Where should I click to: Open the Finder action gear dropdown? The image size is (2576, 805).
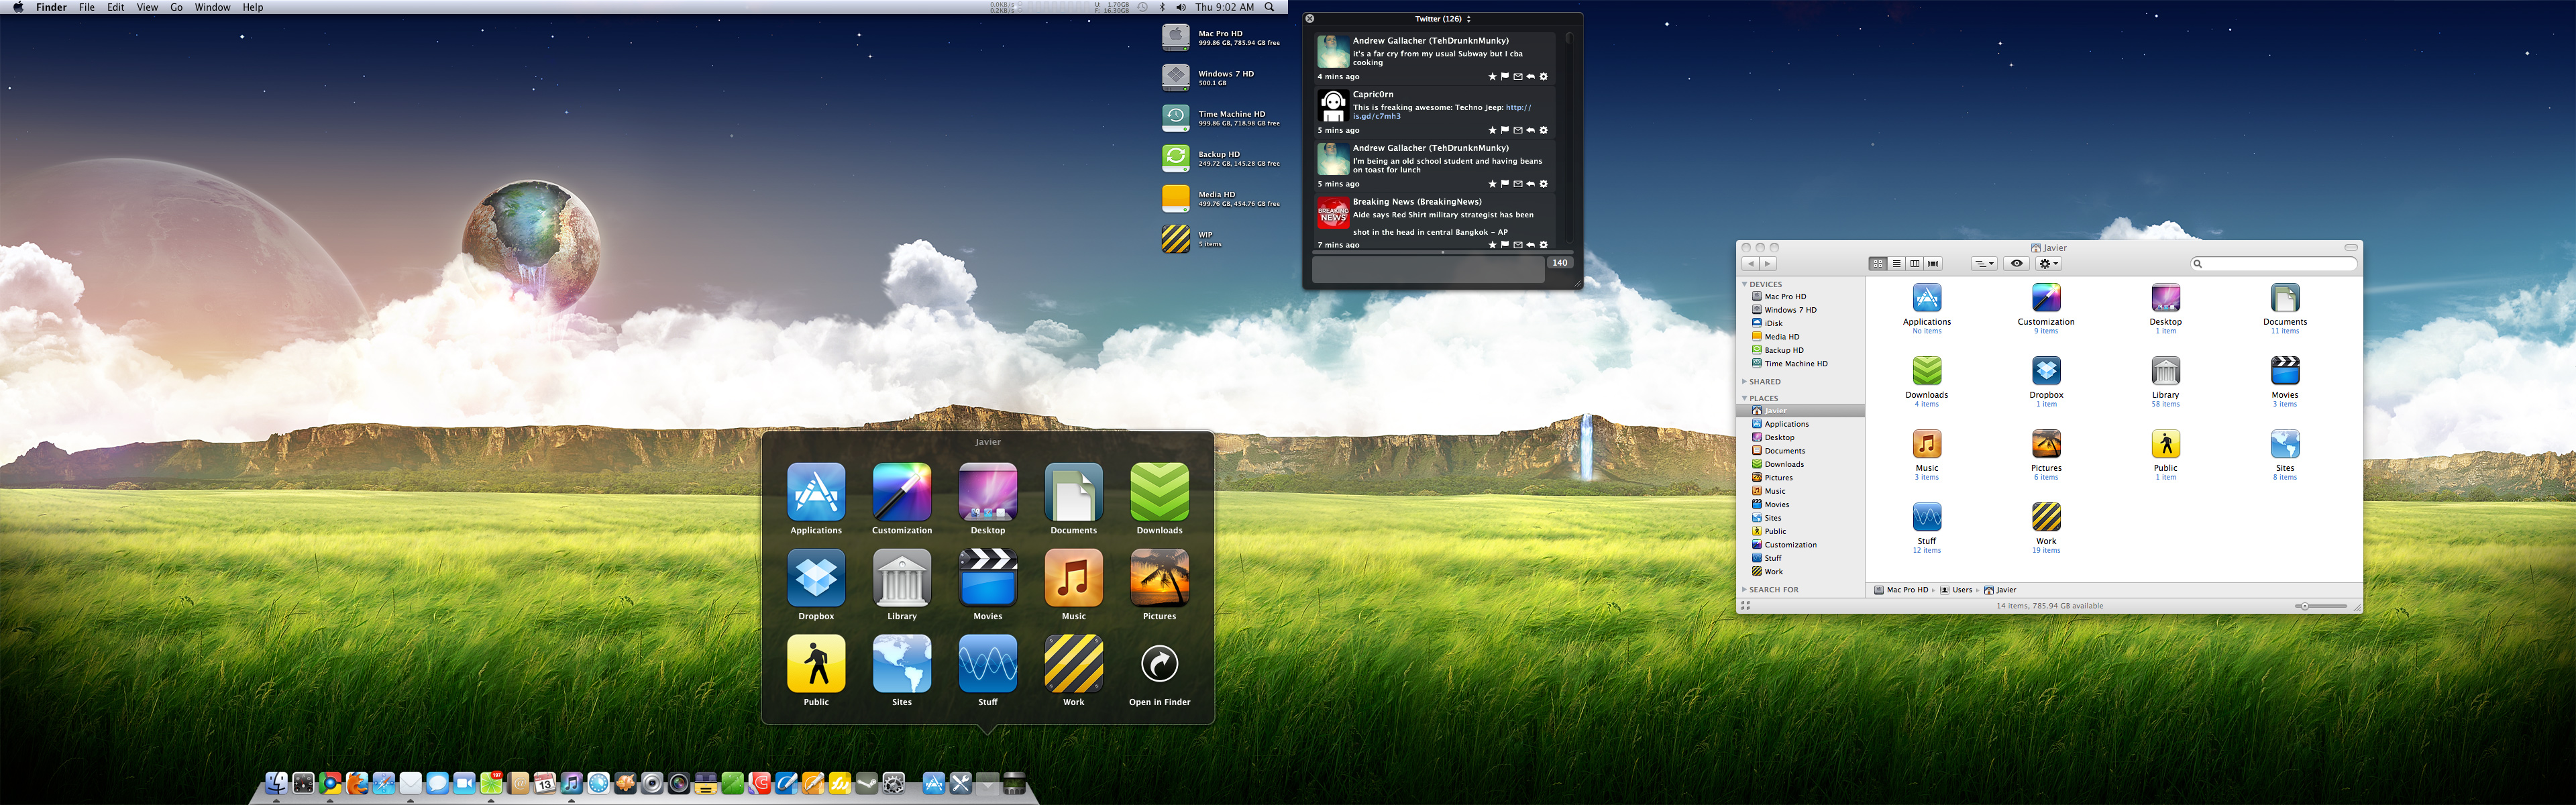point(2049,264)
